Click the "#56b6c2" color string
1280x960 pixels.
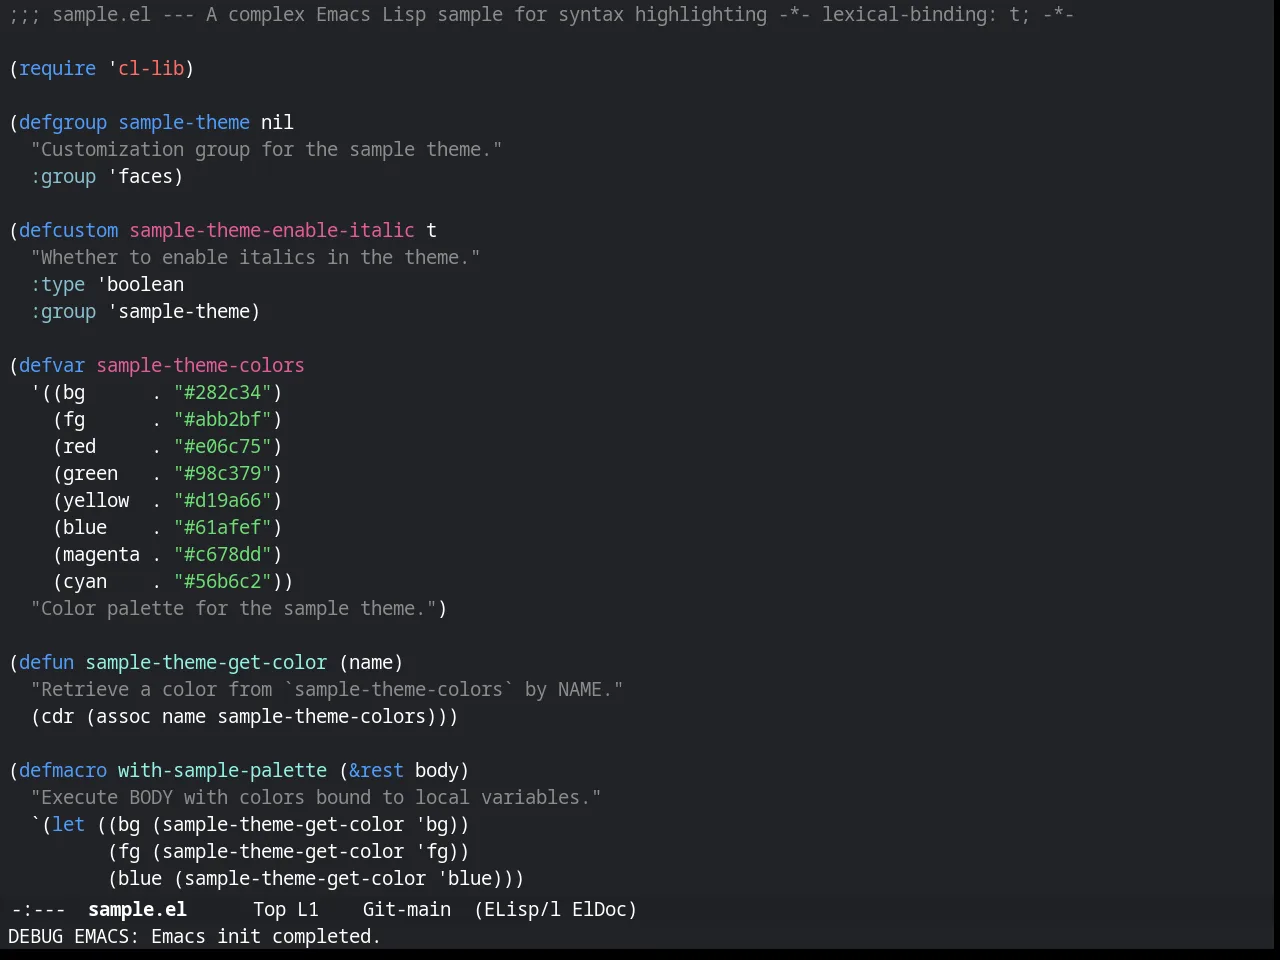[x=222, y=581]
